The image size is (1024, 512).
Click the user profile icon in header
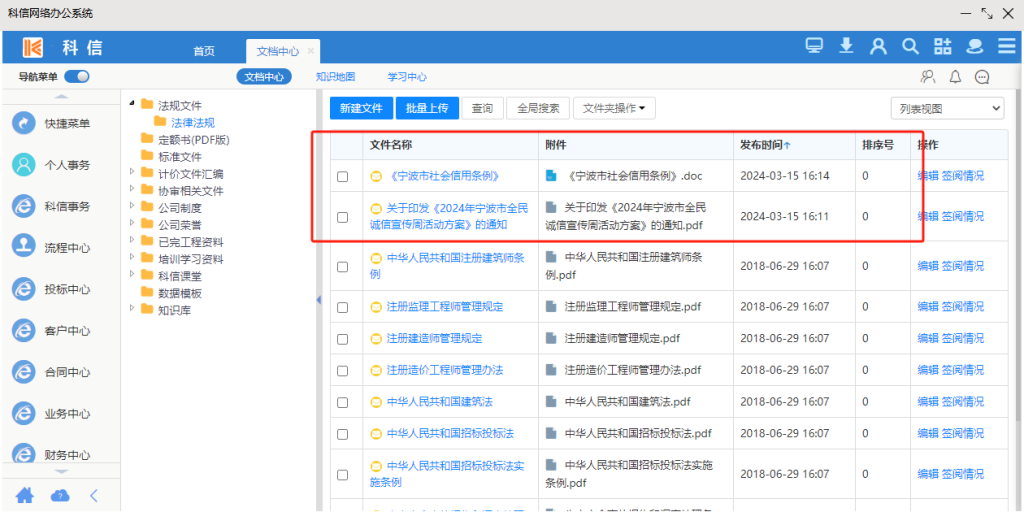click(878, 46)
